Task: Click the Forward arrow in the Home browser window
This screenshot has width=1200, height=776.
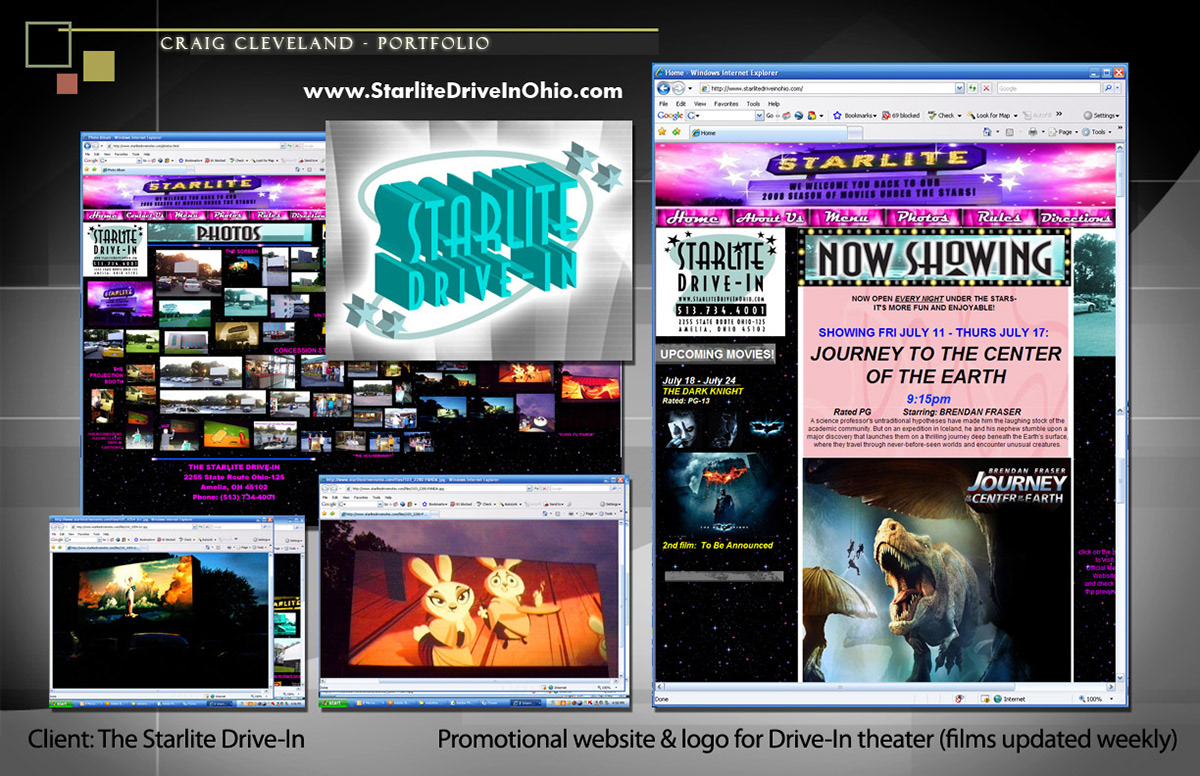Action: click(679, 89)
